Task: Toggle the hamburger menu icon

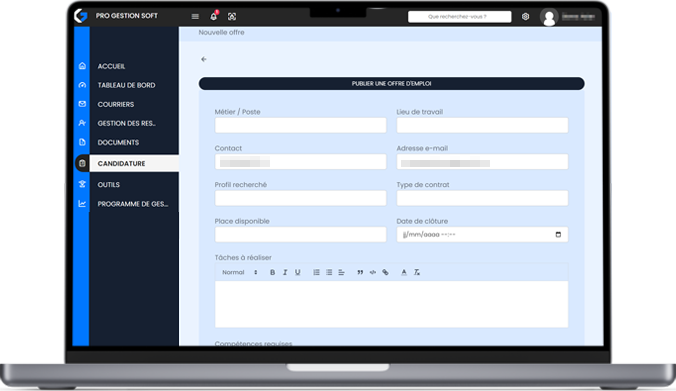Action: click(195, 16)
